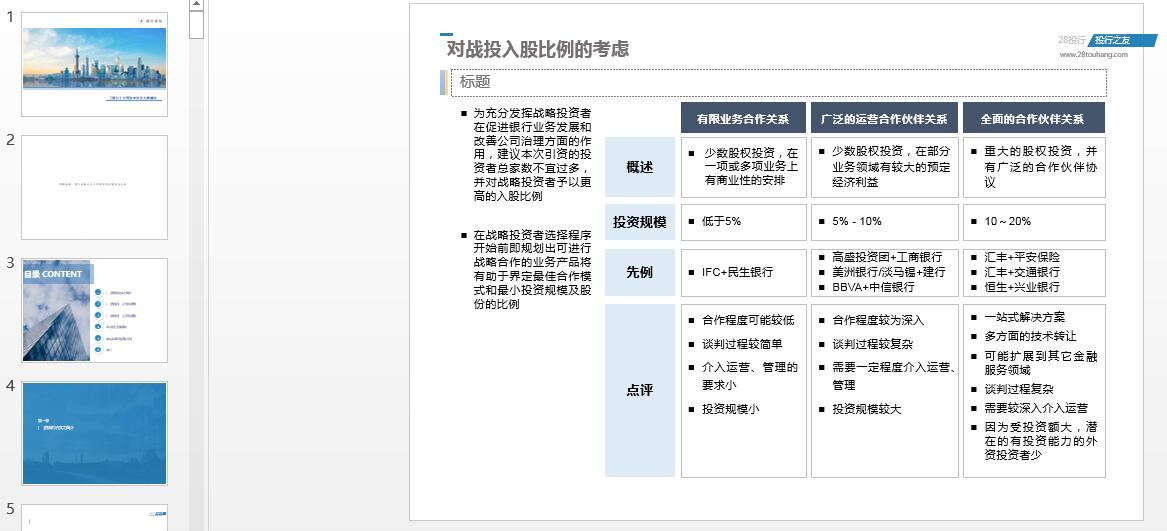The width and height of the screenshot is (1167, 531).
Task: Click bullet 需要较深入介入运营
Action: tap(1036, 408)
